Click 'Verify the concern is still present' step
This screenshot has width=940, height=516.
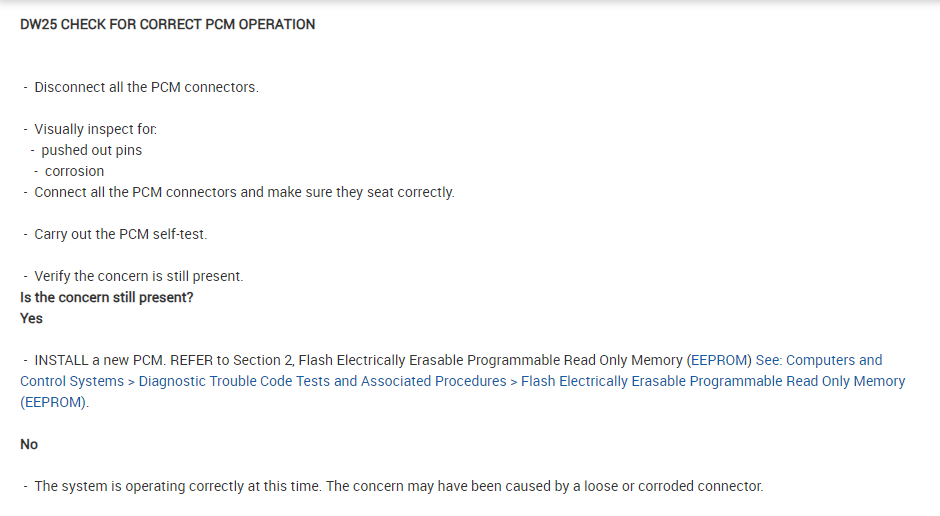(x=138, y=276)
